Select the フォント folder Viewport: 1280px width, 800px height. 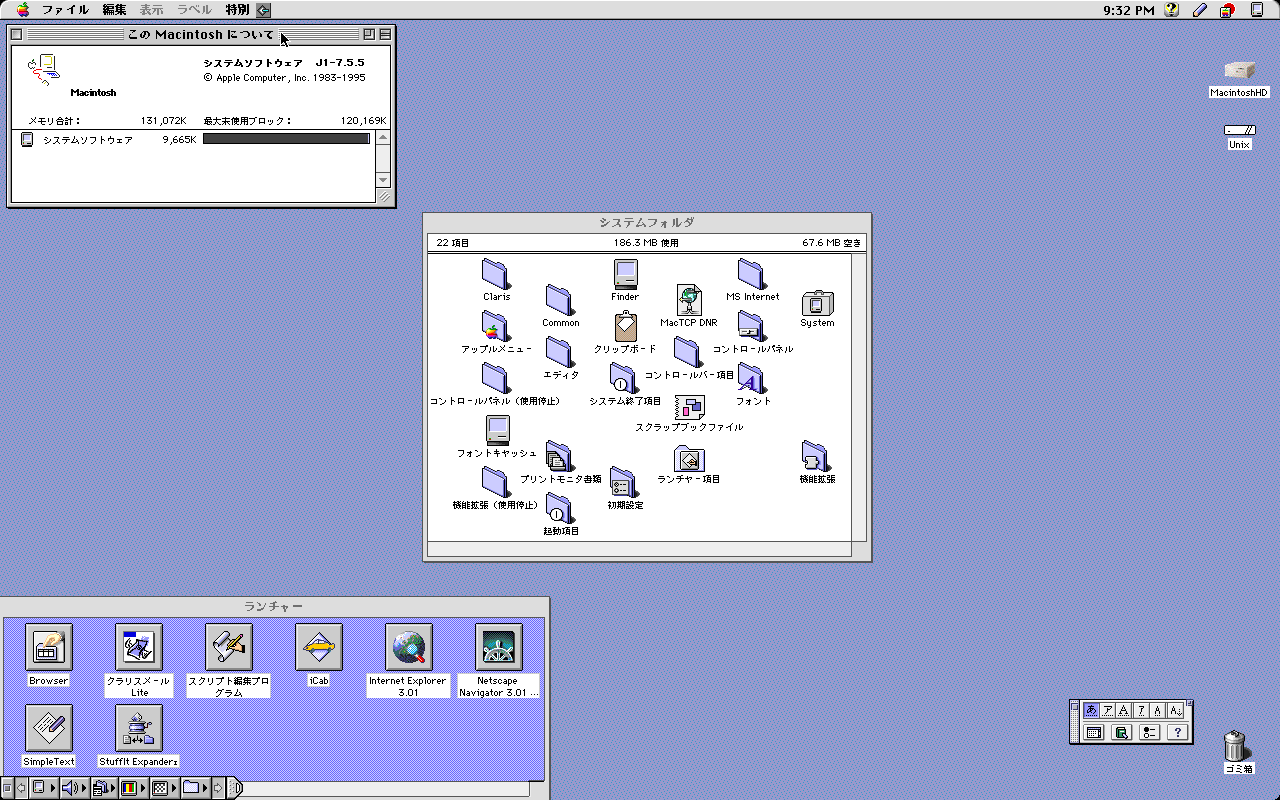pos(752,378)
